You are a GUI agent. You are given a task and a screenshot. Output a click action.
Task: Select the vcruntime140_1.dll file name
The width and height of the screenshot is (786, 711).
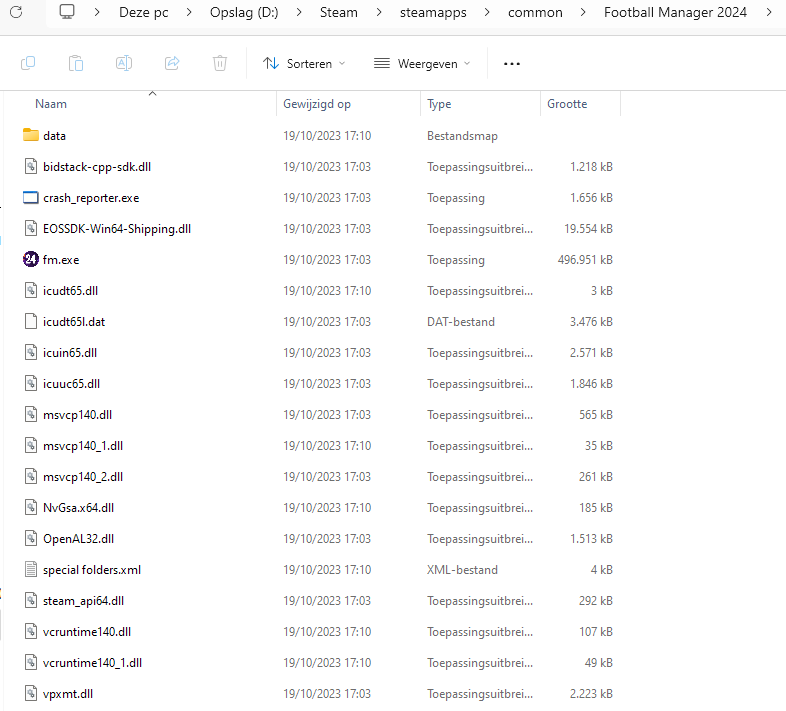click(x=92, y=663)
